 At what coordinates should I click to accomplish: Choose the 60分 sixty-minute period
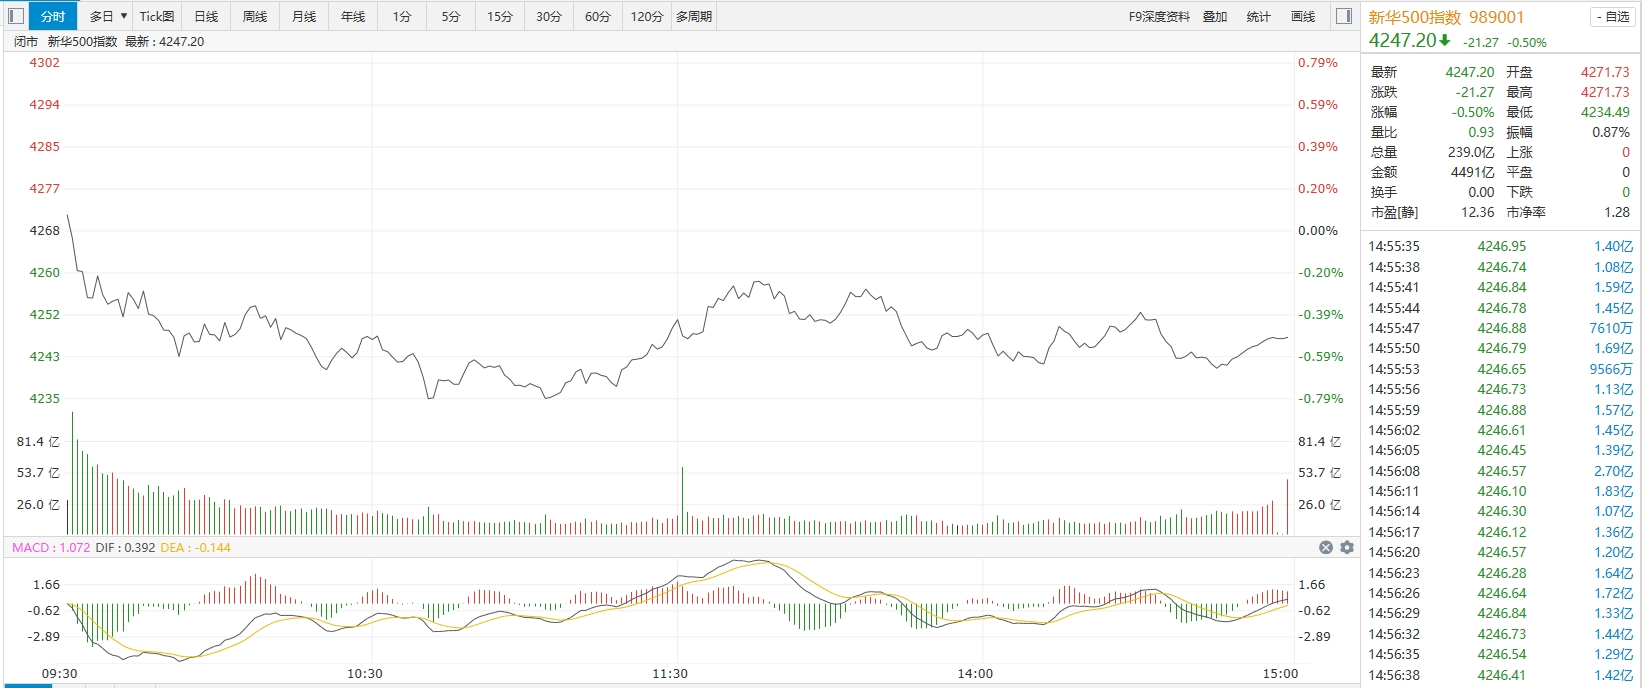tap(598, 16)
